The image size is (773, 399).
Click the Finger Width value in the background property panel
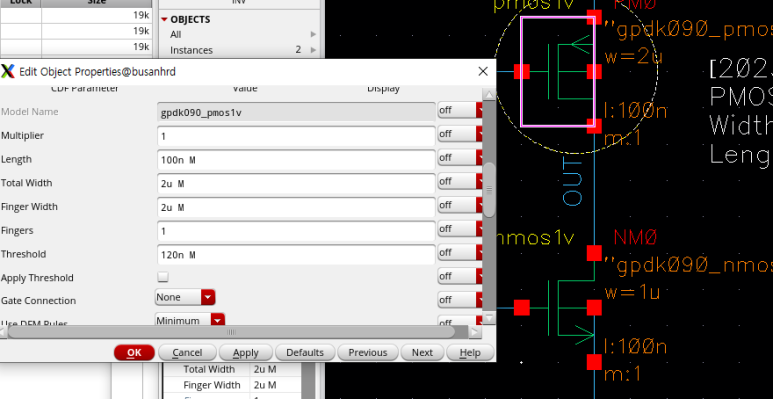265,385
